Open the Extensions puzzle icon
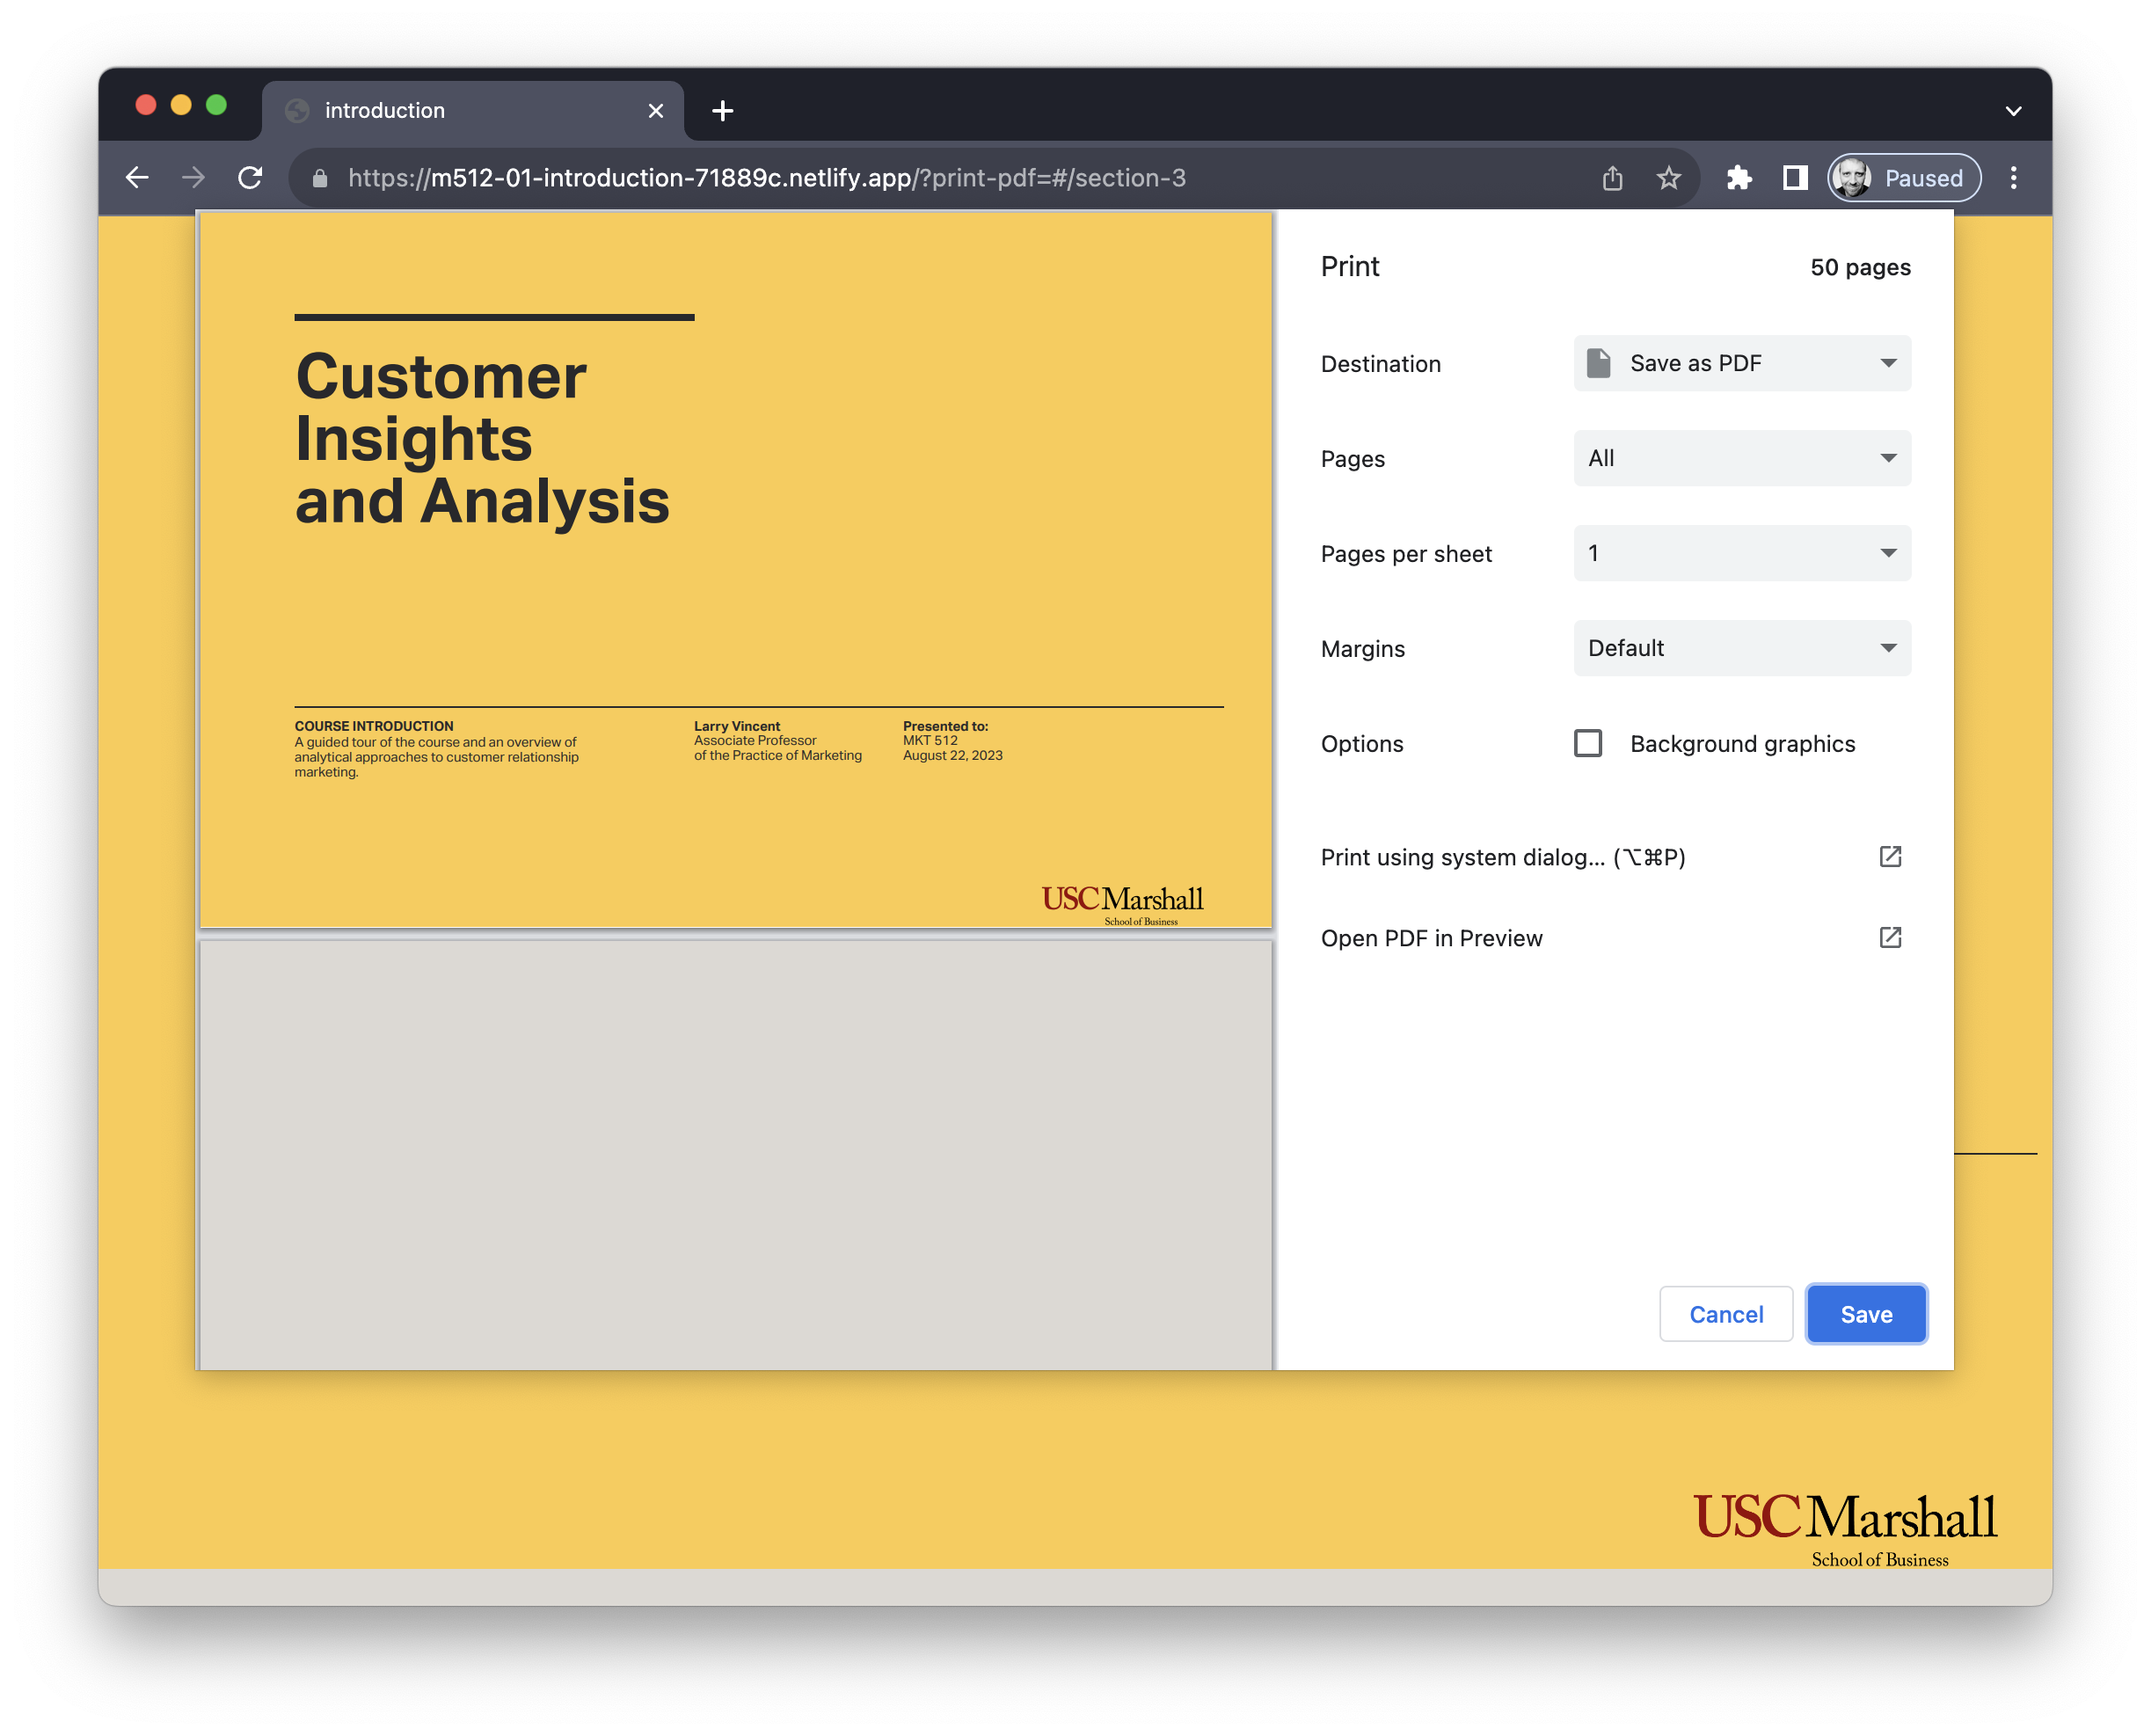The image size is (2151, 1736). click(x=1739, y=178)
